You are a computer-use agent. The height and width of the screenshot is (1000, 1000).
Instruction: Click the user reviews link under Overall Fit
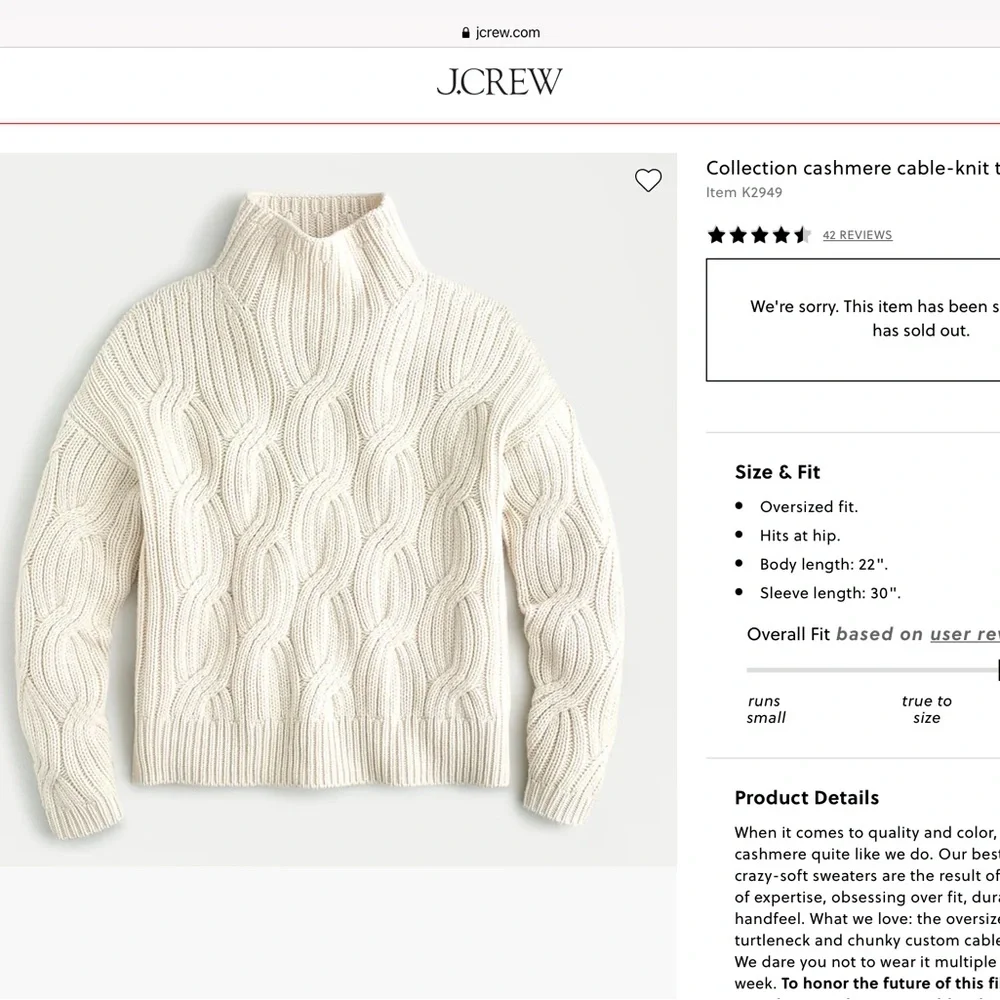click(964, 634)
